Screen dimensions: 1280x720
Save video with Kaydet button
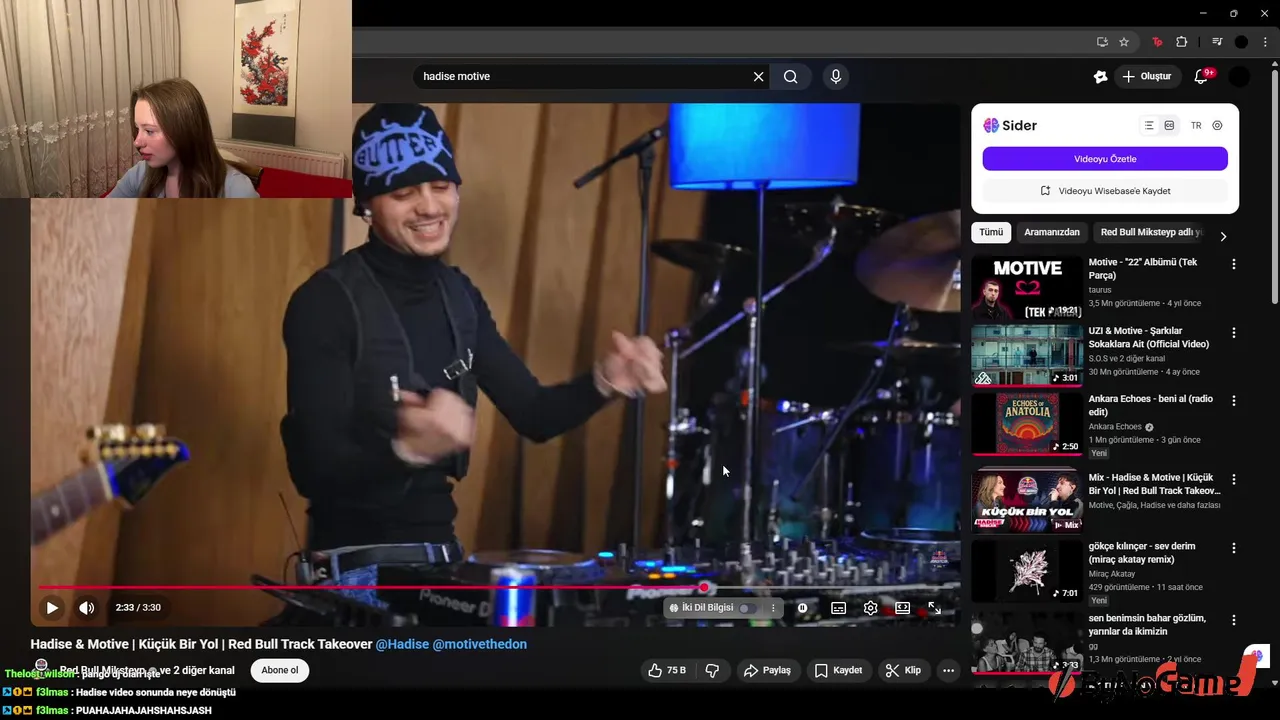click(838, 670)
